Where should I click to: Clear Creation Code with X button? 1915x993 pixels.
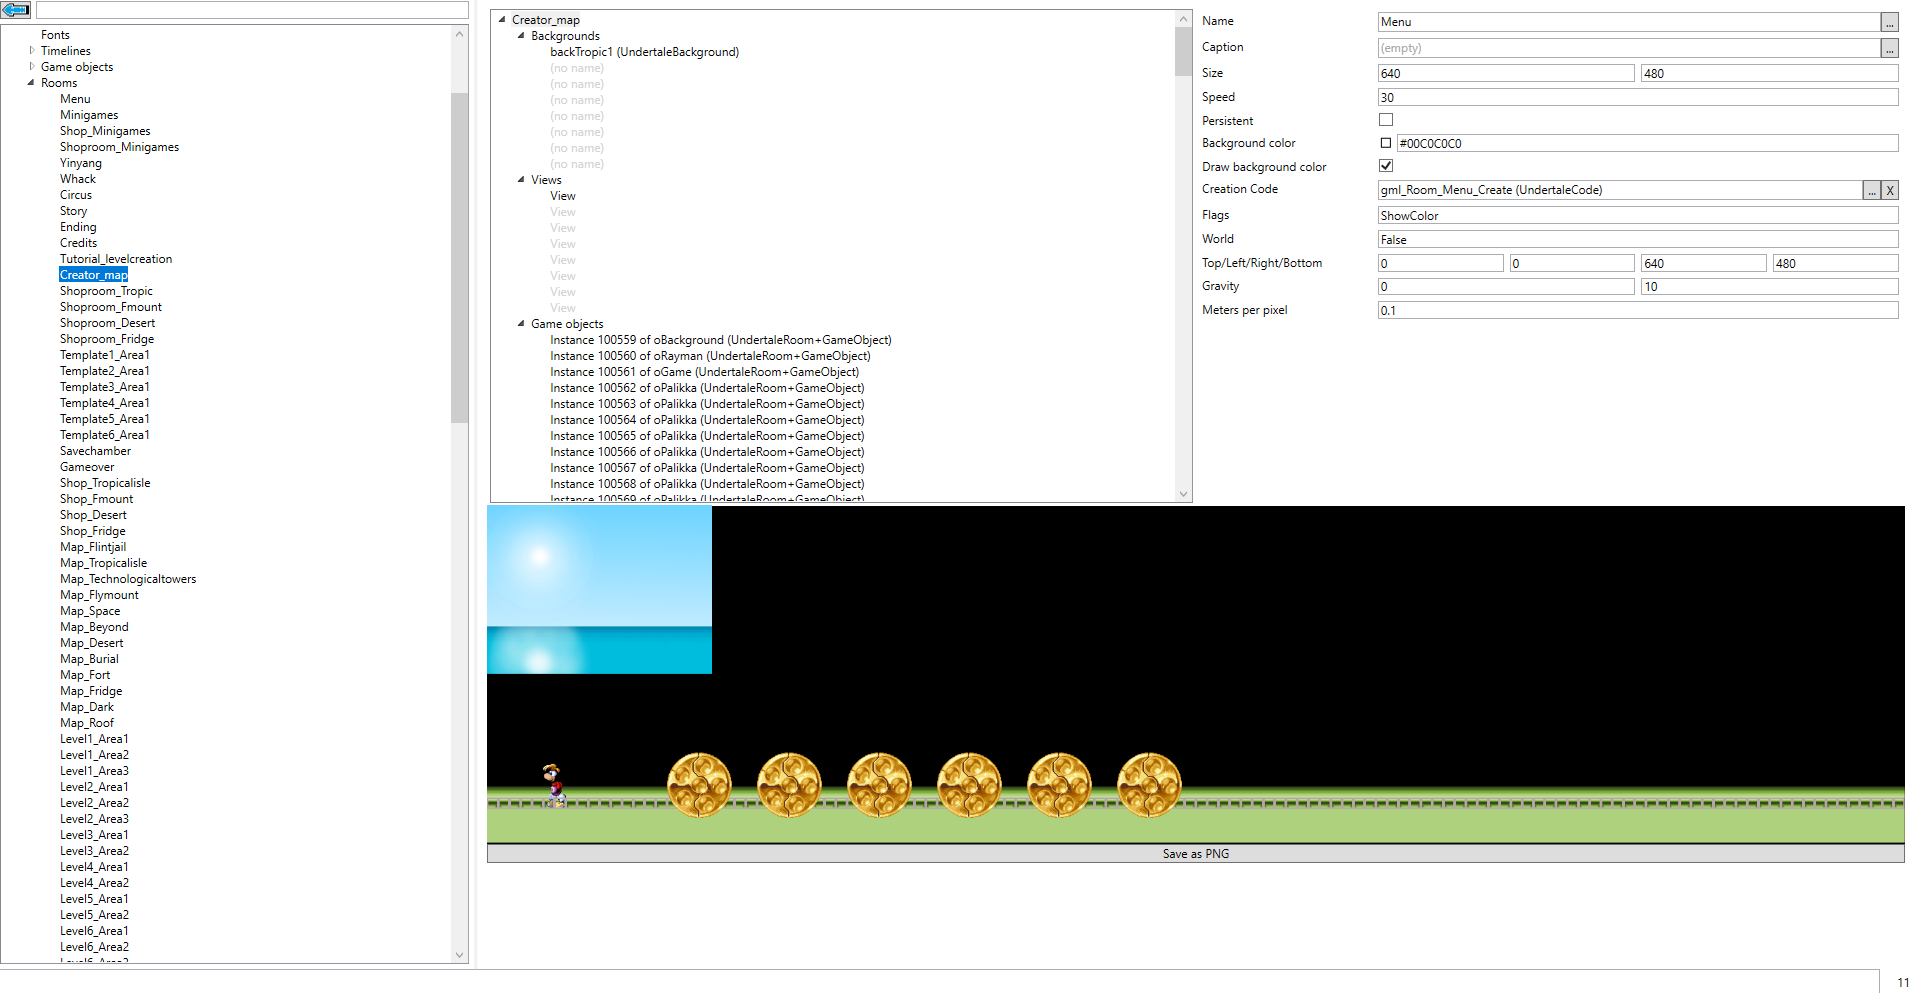[x=1889, y=190]
